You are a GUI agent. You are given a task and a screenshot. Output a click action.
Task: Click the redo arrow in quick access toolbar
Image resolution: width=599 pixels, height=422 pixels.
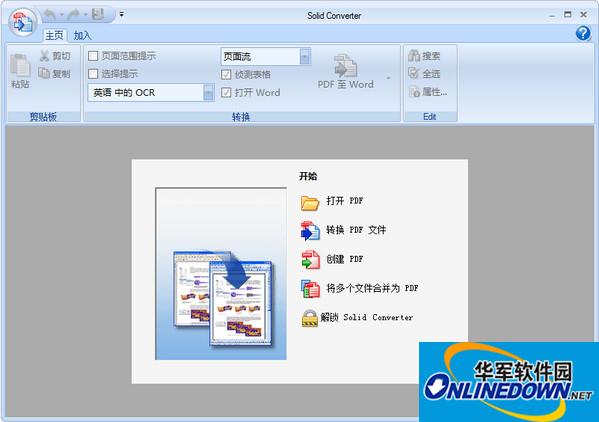coord(73,15)
